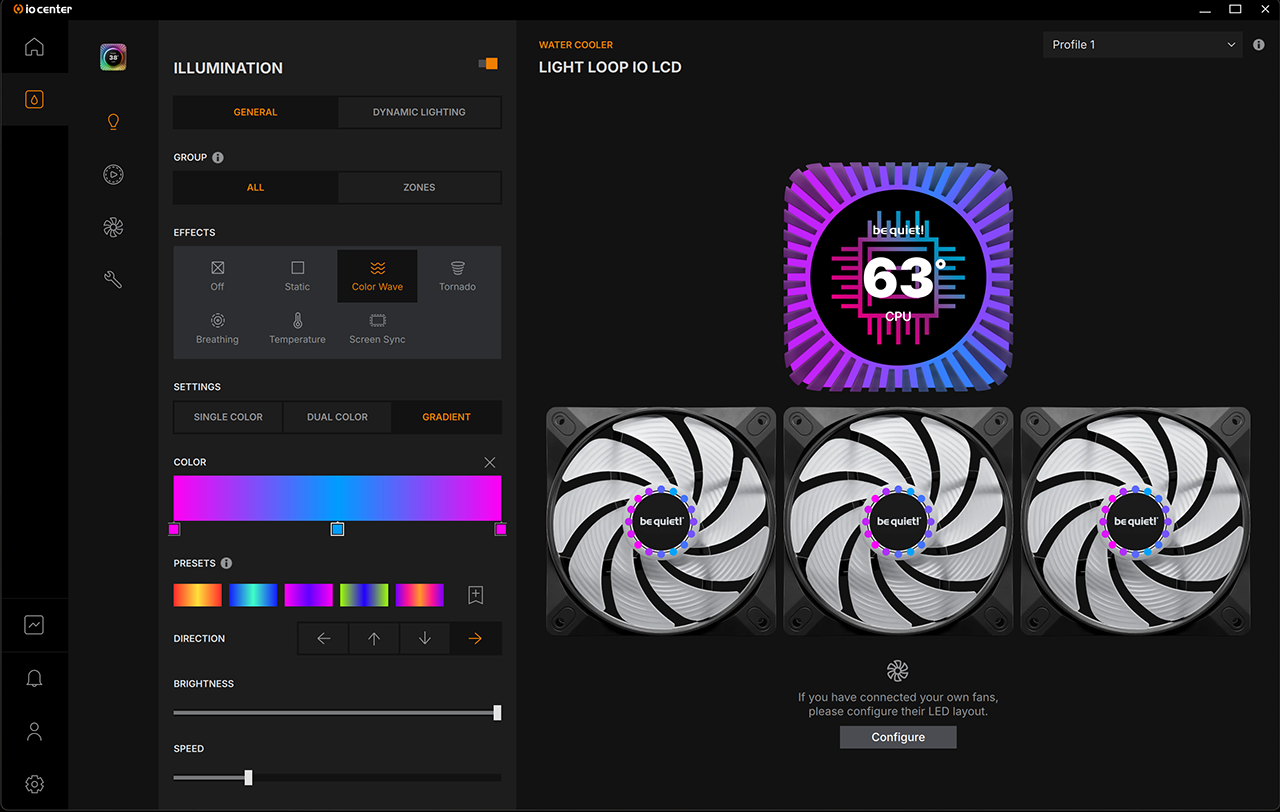Click the io center logo in title bar

point(43,9)
